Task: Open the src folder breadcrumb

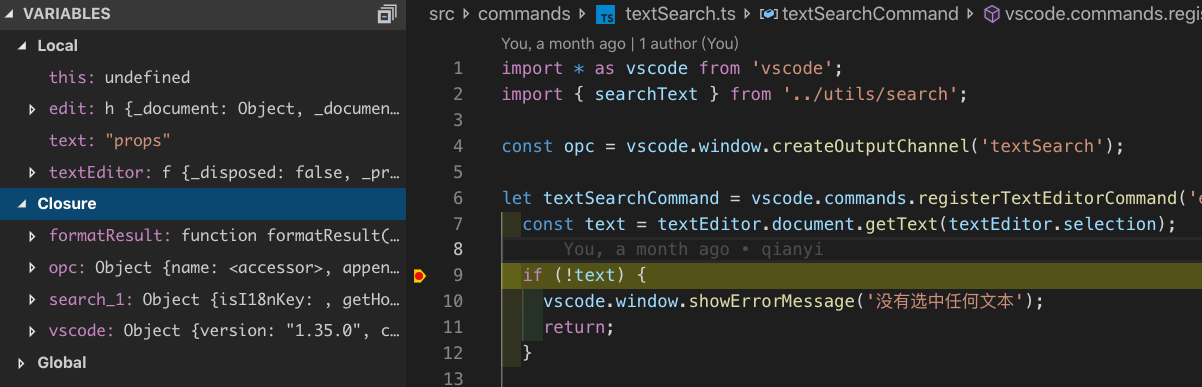Action: (440, 14)
